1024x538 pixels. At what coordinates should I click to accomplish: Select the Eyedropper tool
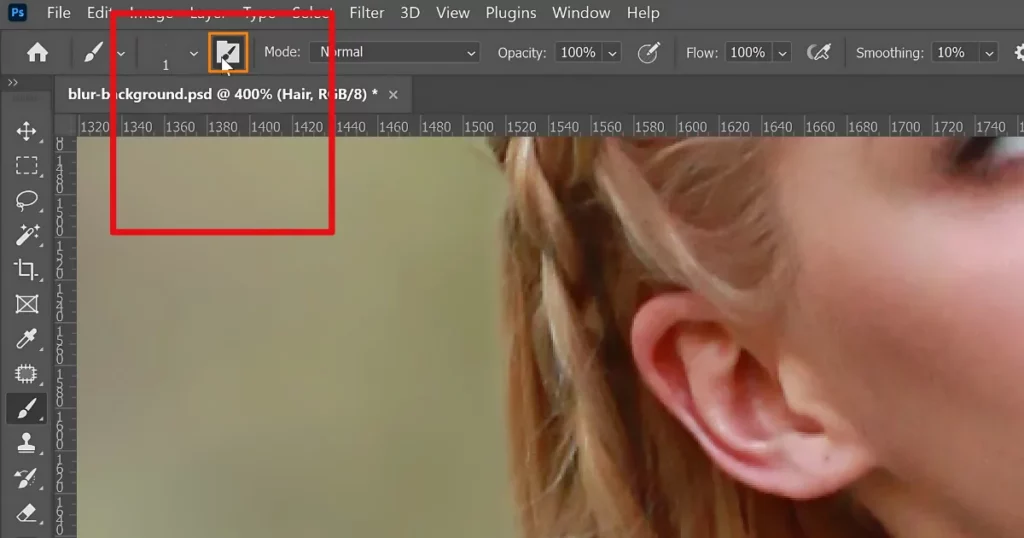coord(27,339)
